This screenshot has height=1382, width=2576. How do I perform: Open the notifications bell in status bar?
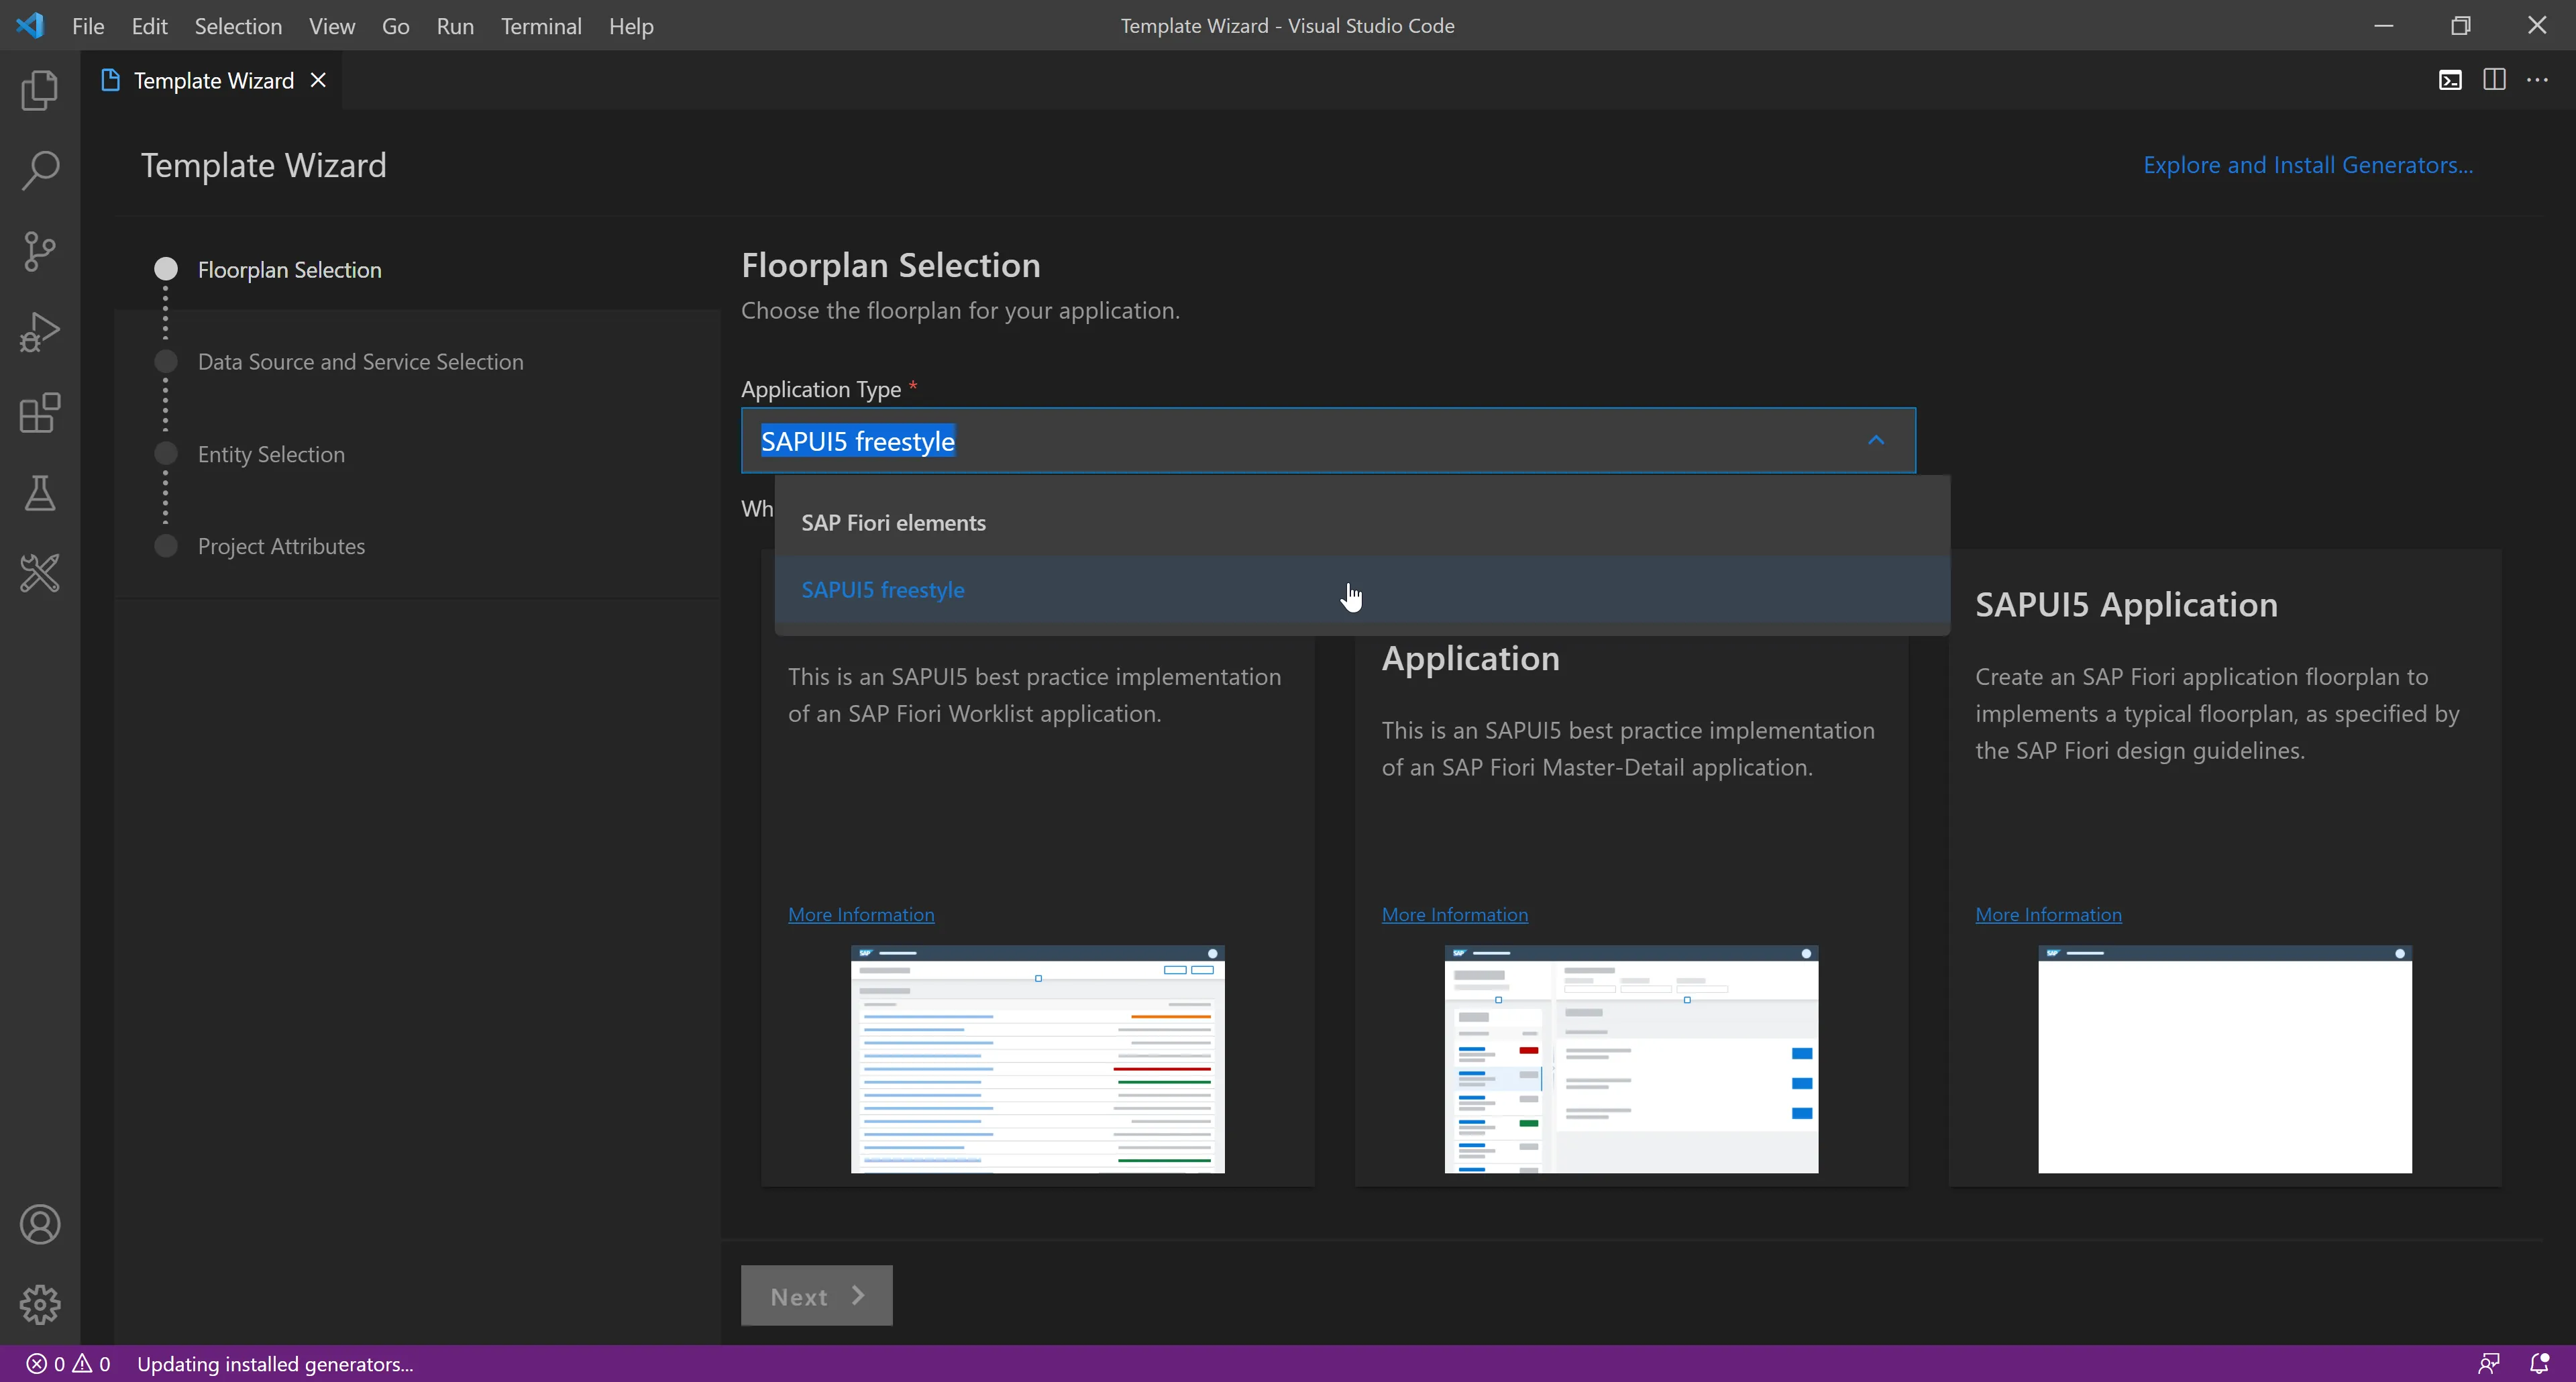pyautogui.click(x=2539, y=1363)
